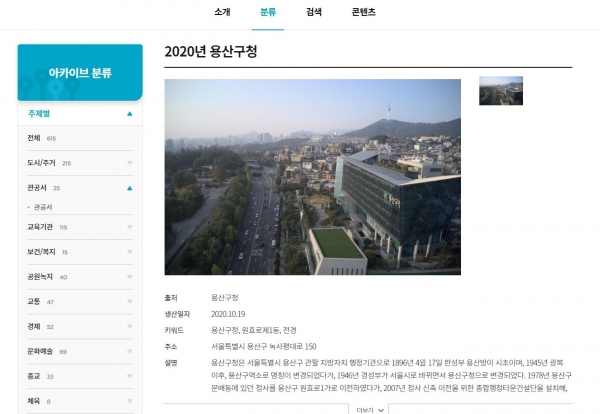Open the main Yongsan-gu Office aerial photo

pyautogui.click(x=313, y=177)
